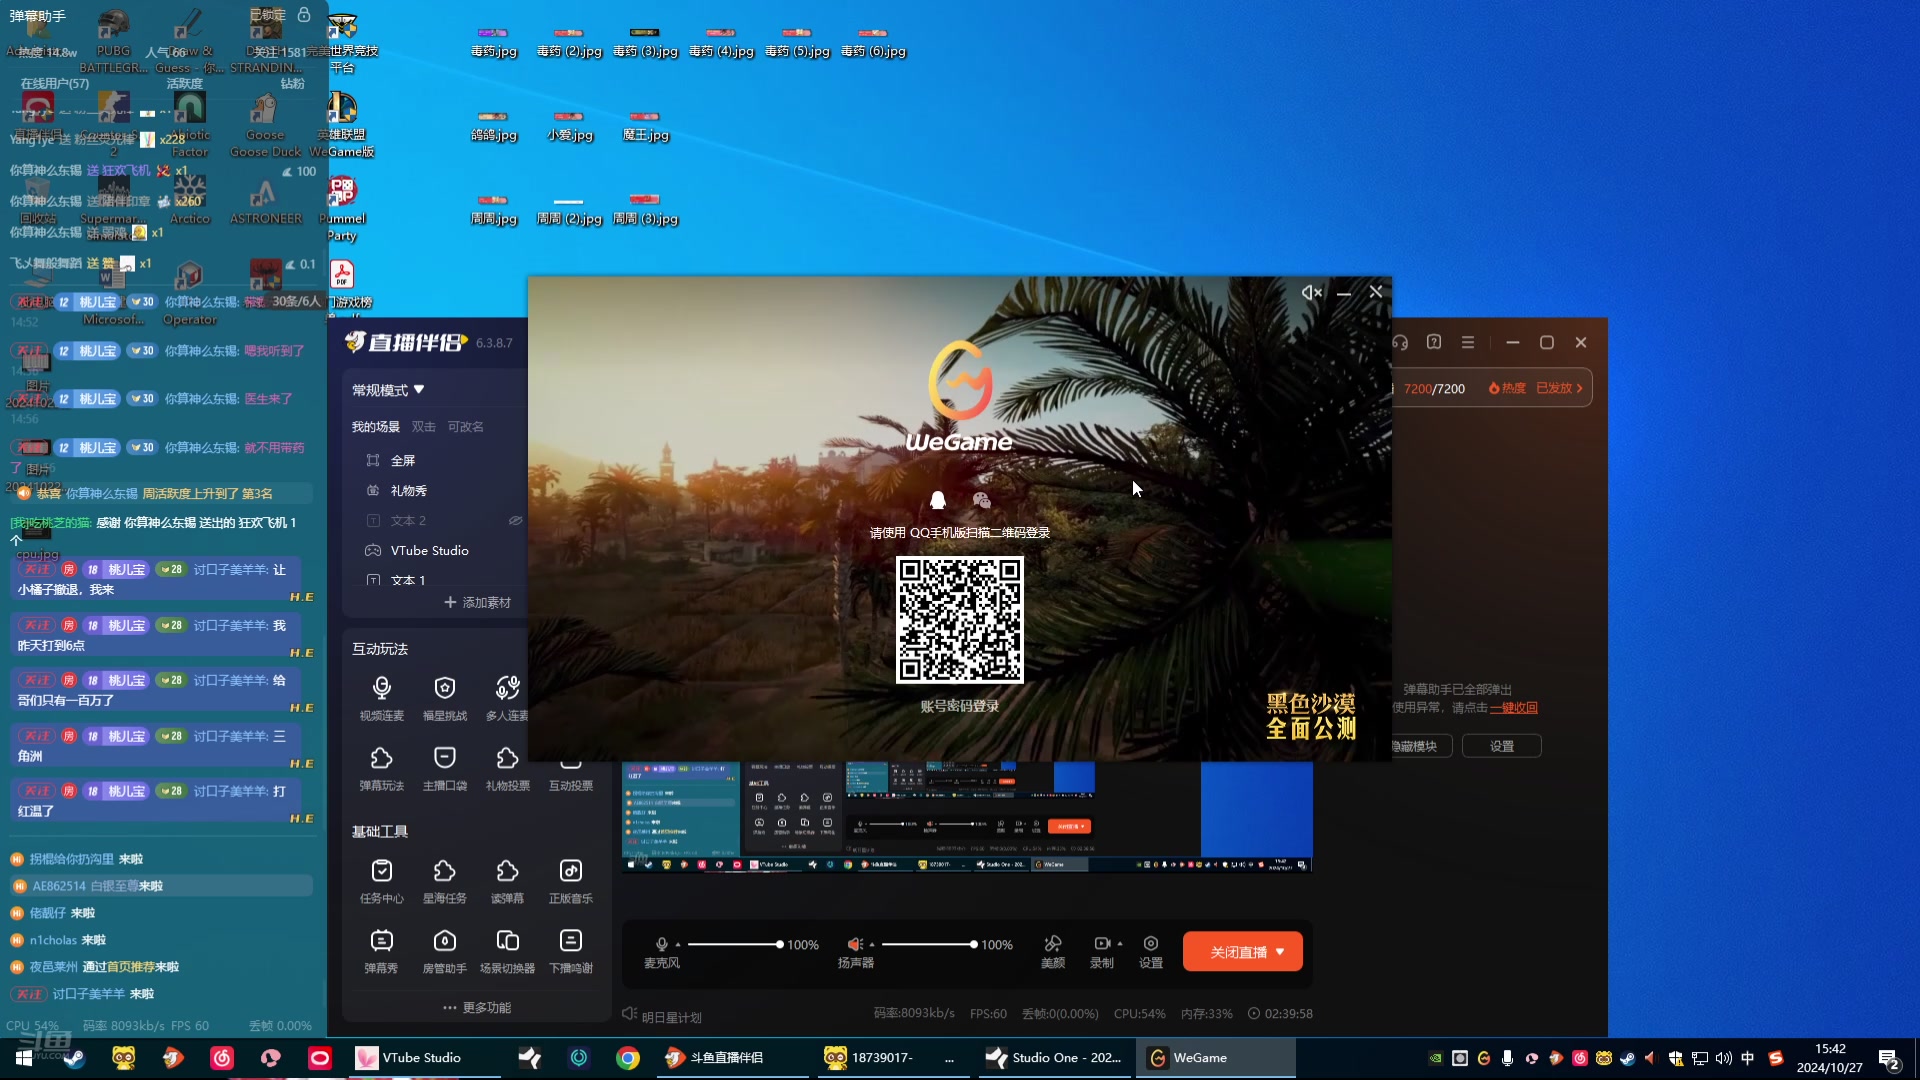Expand 更多功能 more functions

(x=477, y=1008)
